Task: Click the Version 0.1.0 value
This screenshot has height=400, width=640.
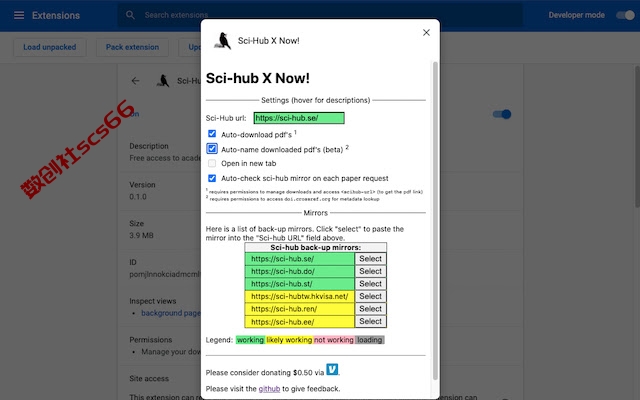Action: [138, 197]
